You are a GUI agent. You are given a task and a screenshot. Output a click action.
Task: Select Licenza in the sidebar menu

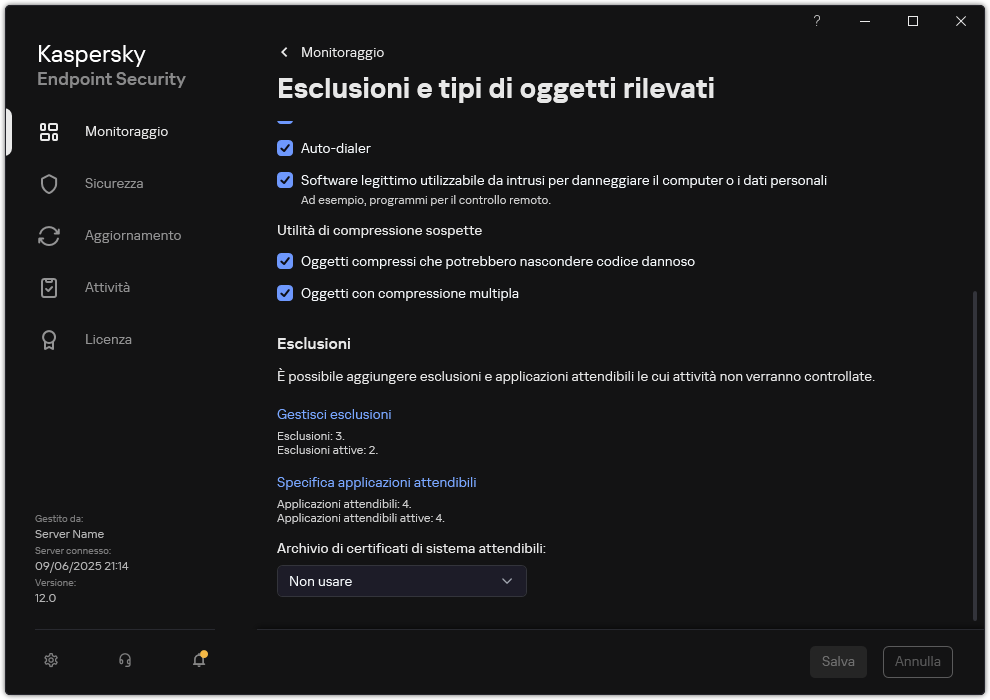108,339
